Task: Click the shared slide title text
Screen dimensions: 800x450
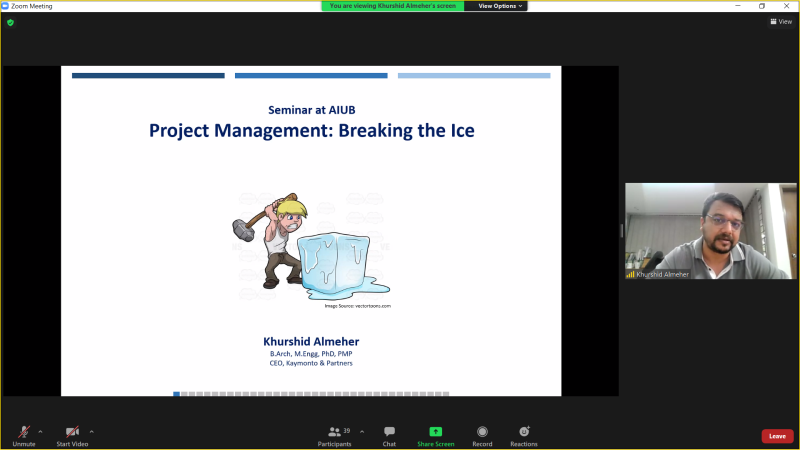Action: click(x=312, y=131)
